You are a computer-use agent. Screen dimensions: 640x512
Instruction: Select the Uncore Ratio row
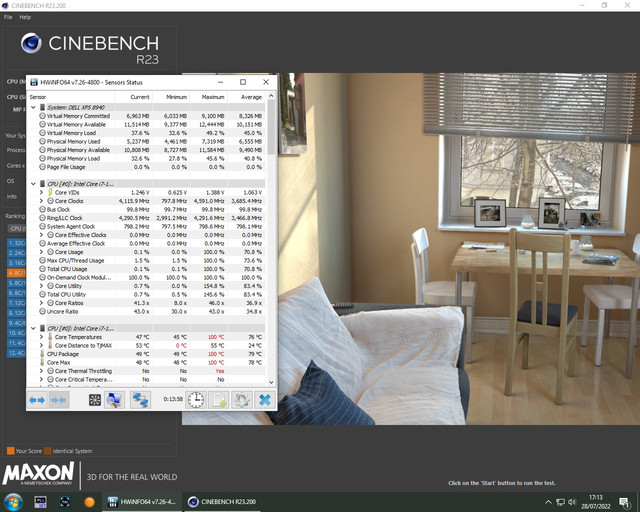(146, 311)
